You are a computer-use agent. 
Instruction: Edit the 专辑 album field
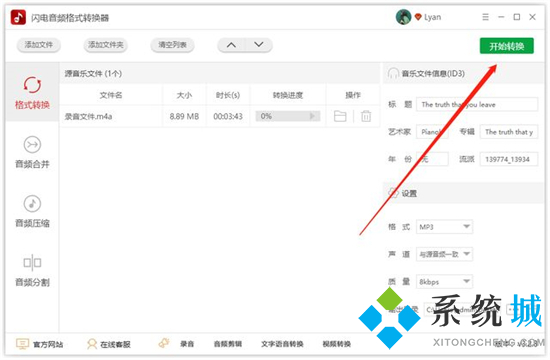[x=509, y=132]
